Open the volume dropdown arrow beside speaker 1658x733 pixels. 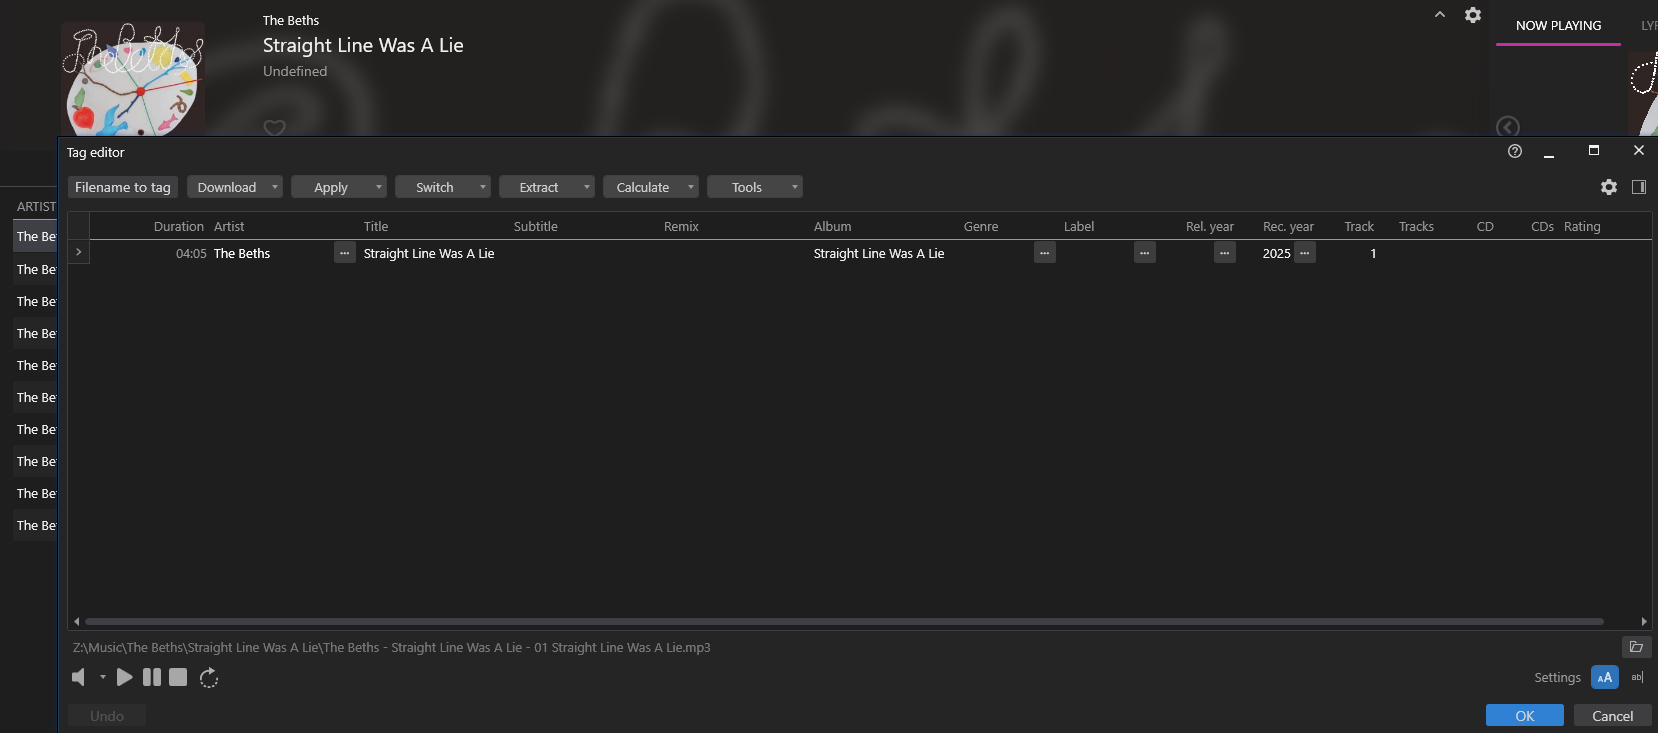(103, 677)
